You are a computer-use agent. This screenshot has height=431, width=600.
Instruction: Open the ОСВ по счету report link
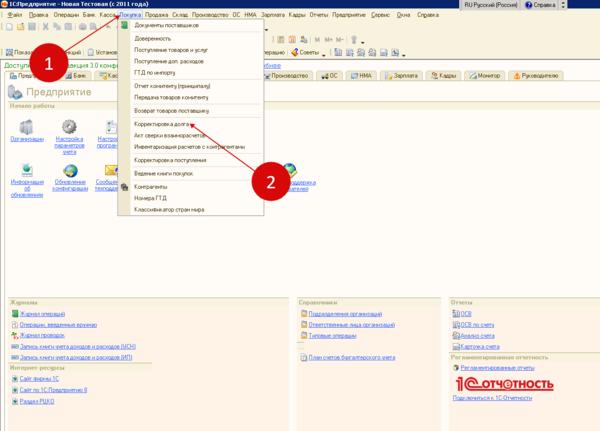(477, 325)
